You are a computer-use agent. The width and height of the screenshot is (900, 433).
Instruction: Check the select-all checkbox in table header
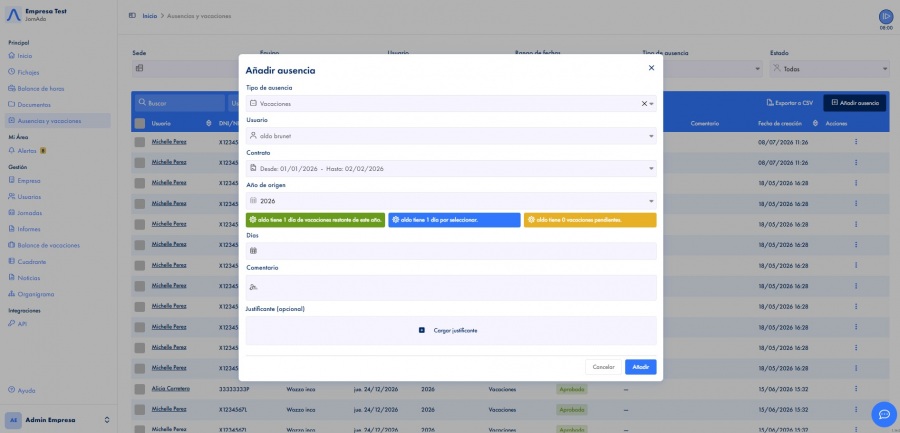[139, 123]
